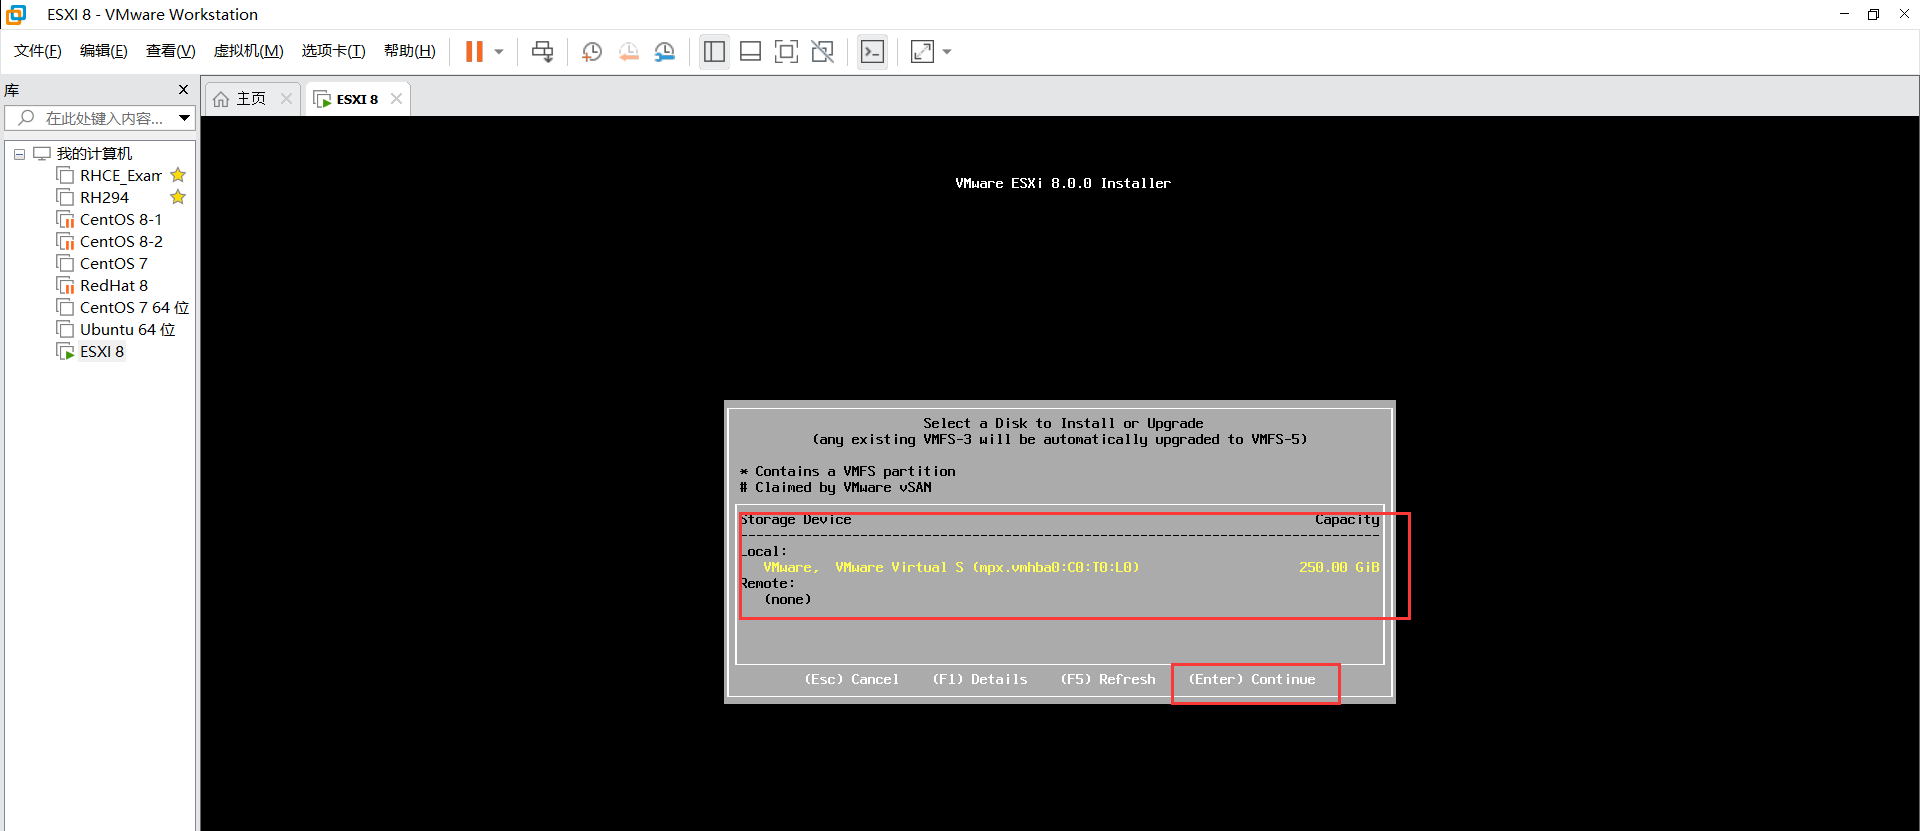Pause the virtual machine with the orange button

(x=474, y=51)
